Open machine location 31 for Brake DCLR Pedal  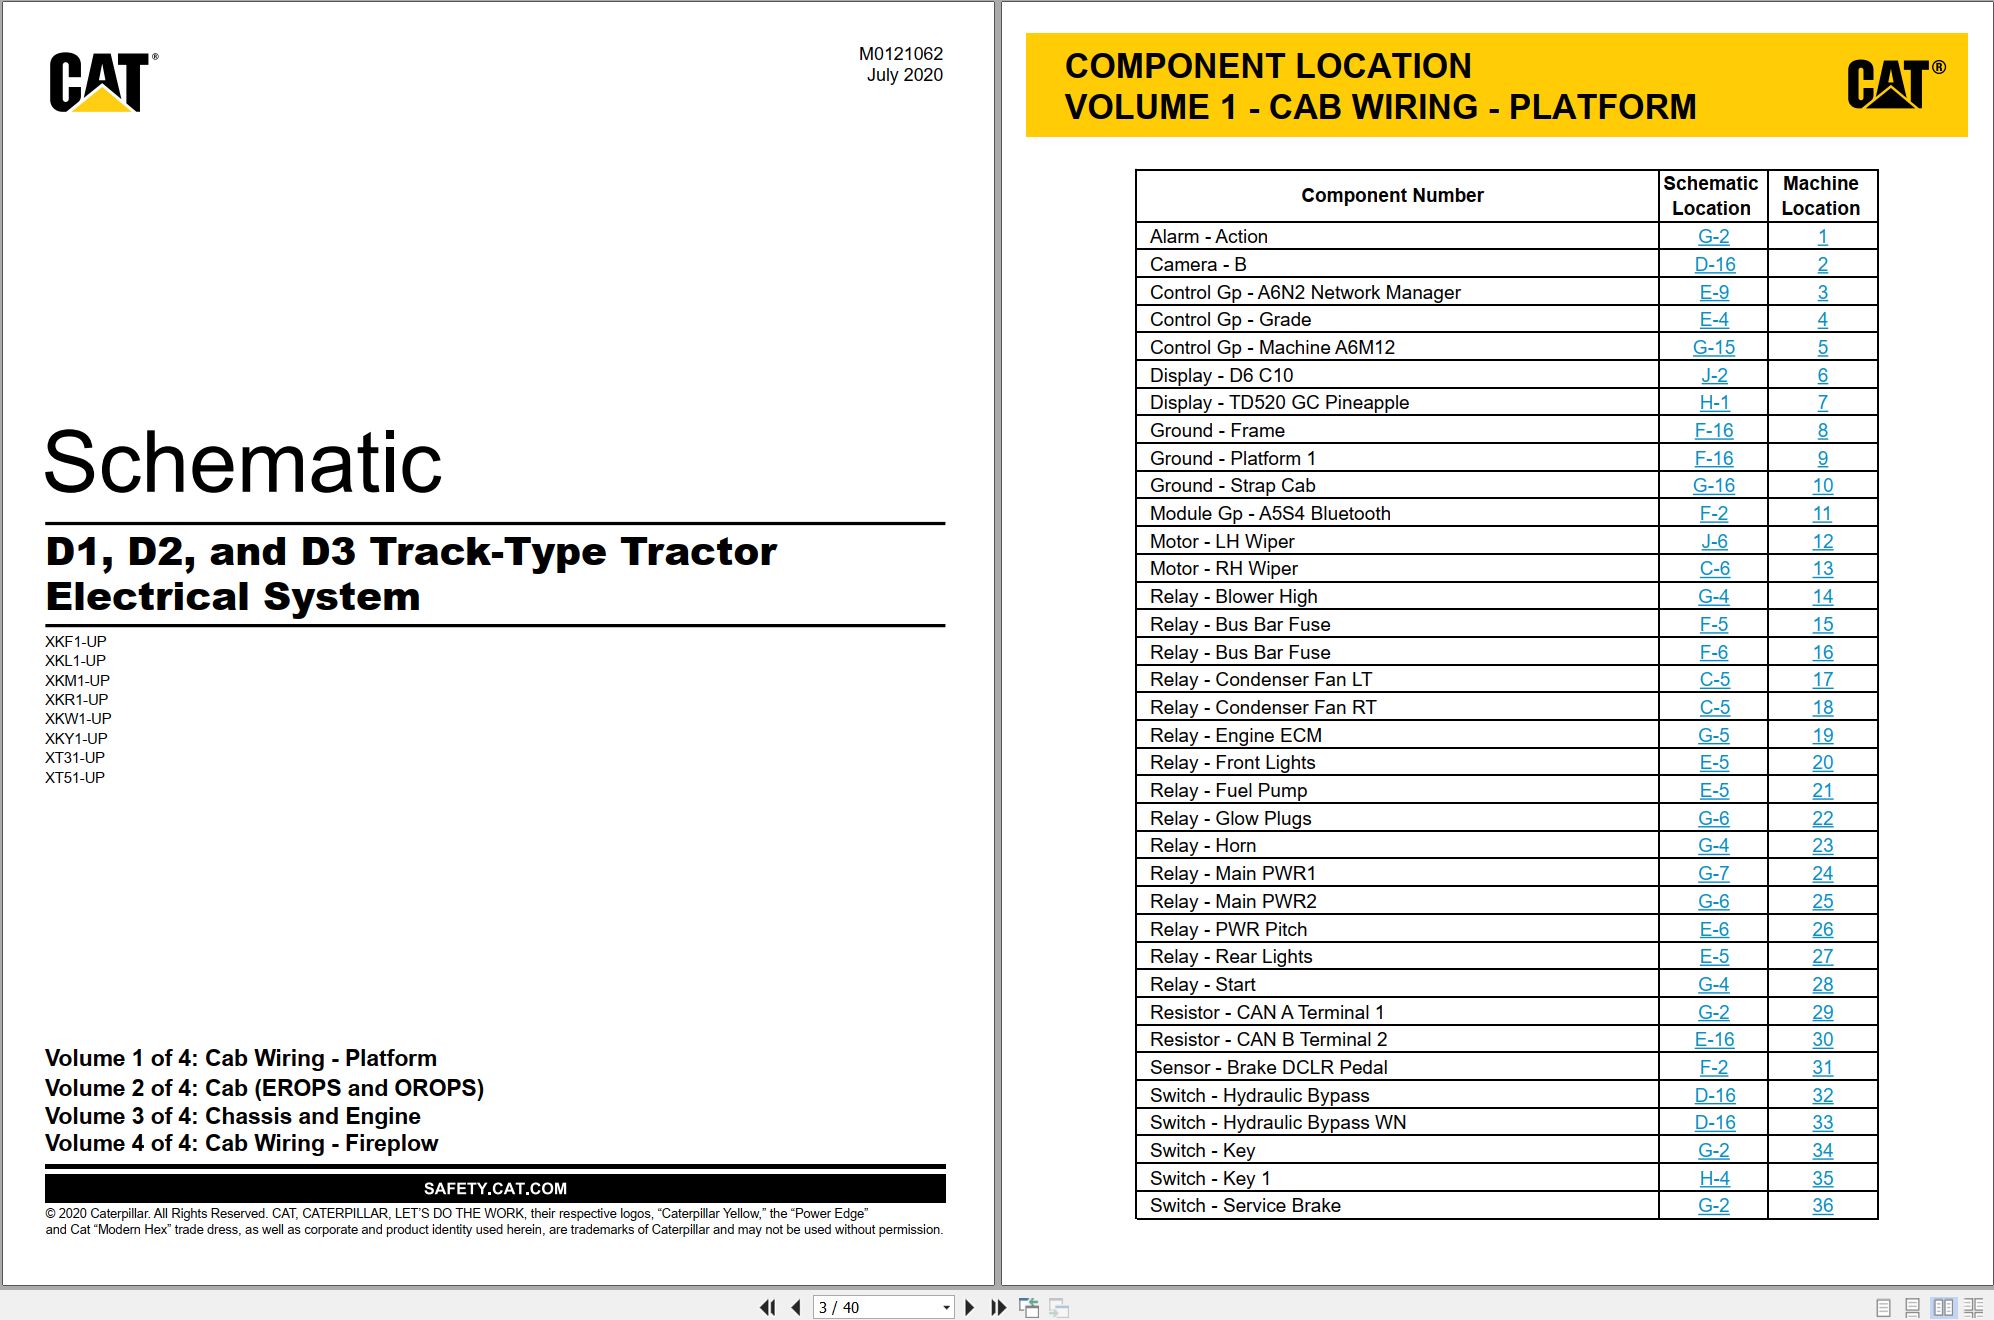(1822, 1068)
